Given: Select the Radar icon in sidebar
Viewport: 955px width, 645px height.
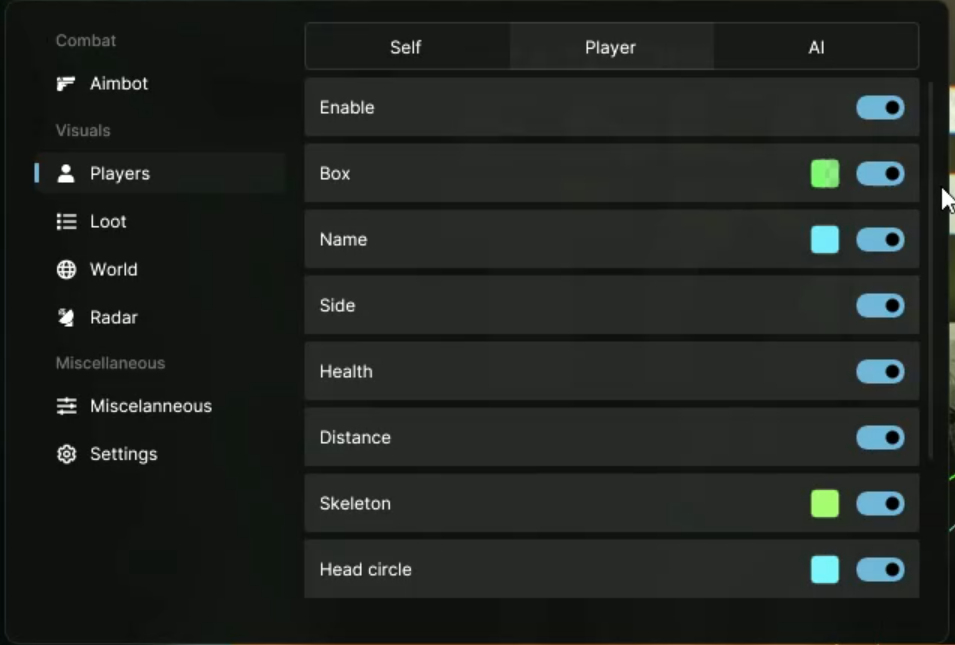Looking at the screenshot, I should (x=66, y=318).
